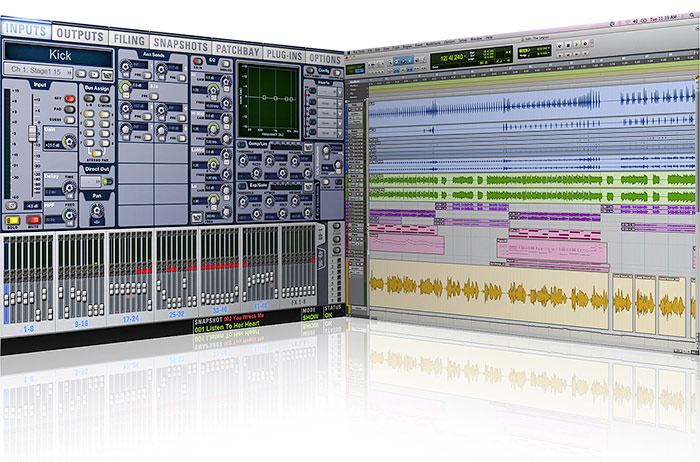700x462 pixels.
Task: Open the Ch 1: Stage1 15 input selector
Action: pos(38,71)
